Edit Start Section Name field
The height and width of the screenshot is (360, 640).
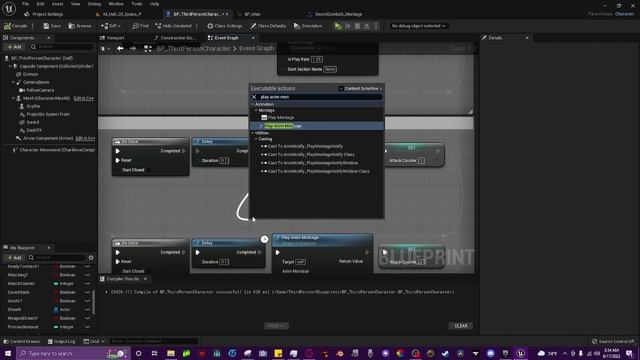pos(330,69)
